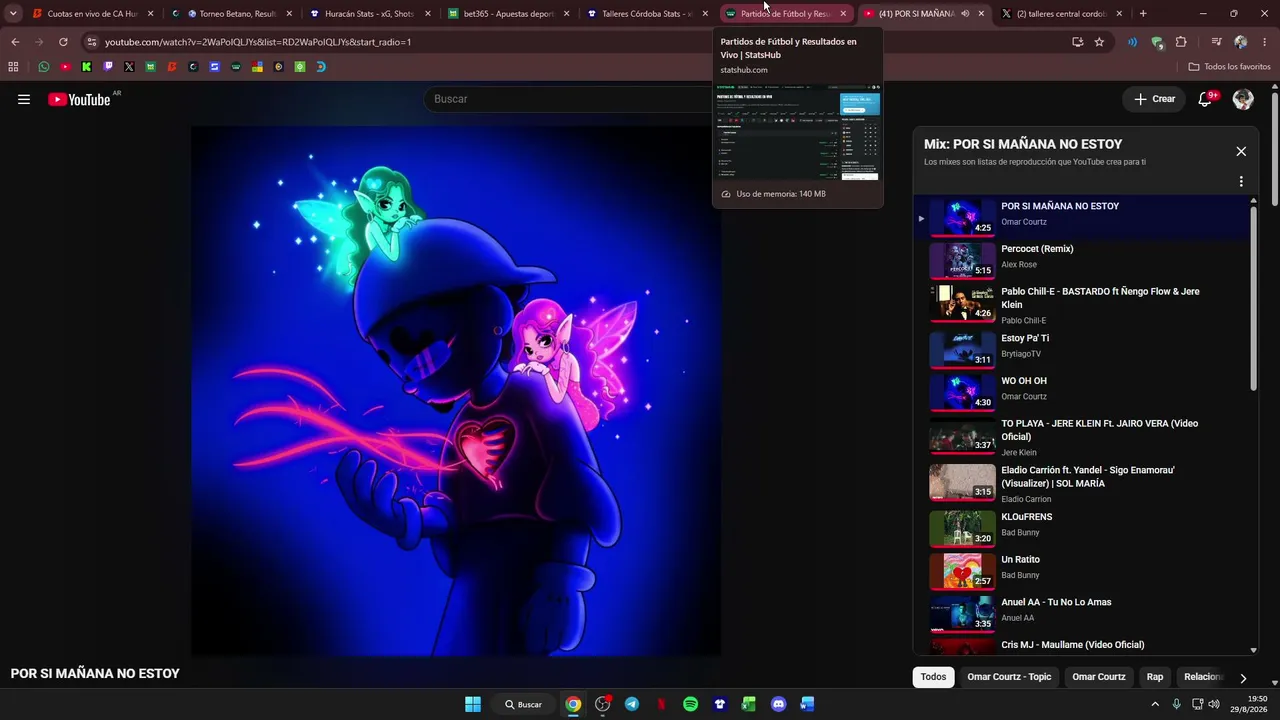
Task: Play Eladio Carrión Sigo Enamorau'
Action: pos(1080,483)
